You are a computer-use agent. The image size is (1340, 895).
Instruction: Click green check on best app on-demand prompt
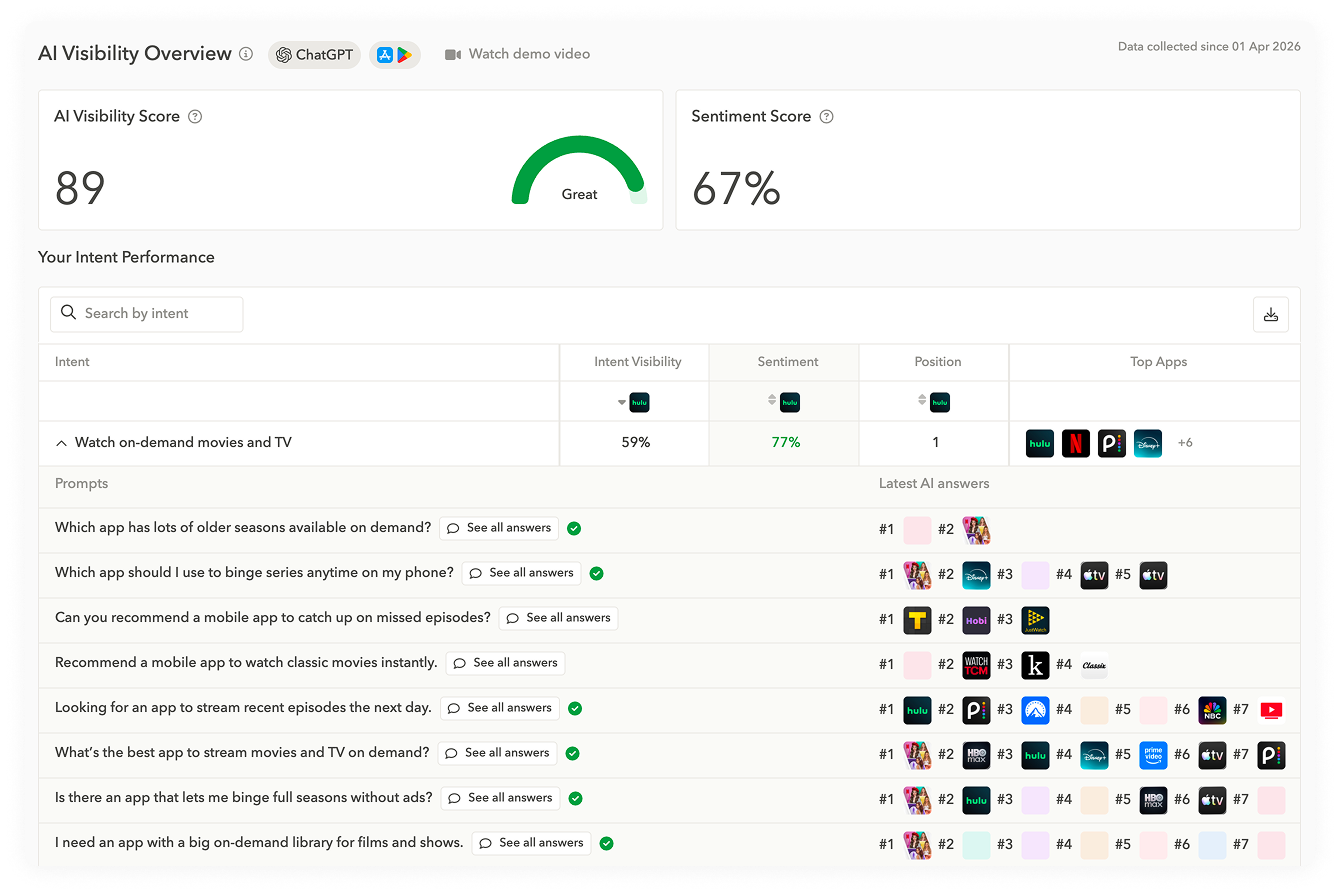pyautogui.click(x=573, y=753)
